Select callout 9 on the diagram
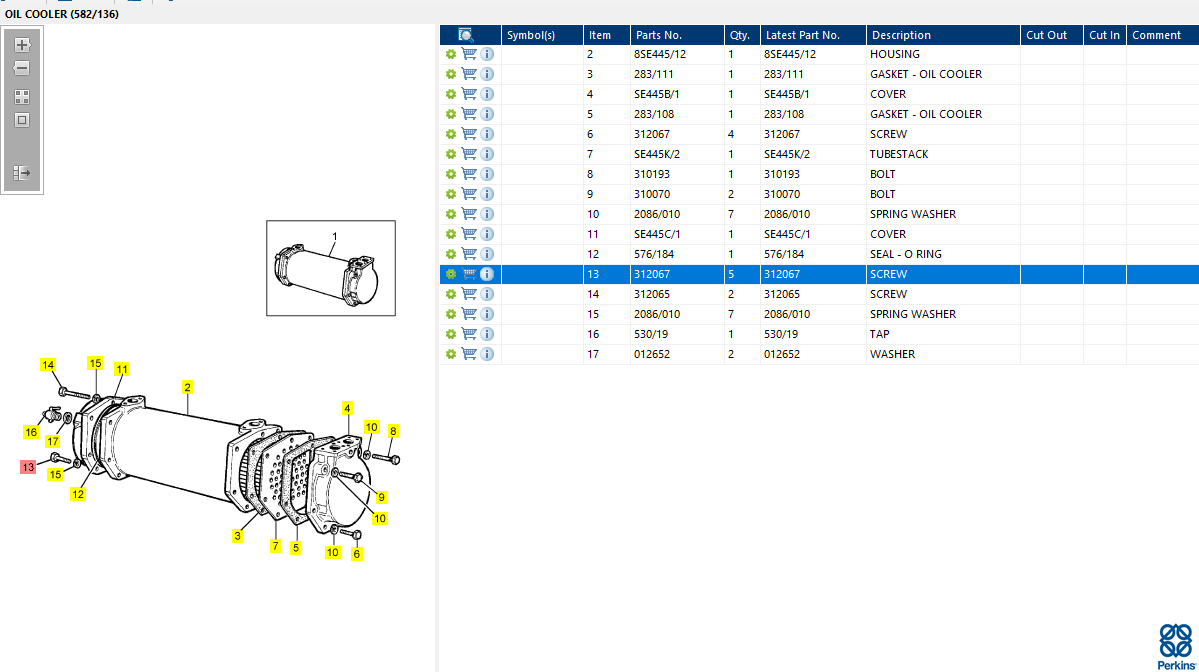 click(381, 497)
